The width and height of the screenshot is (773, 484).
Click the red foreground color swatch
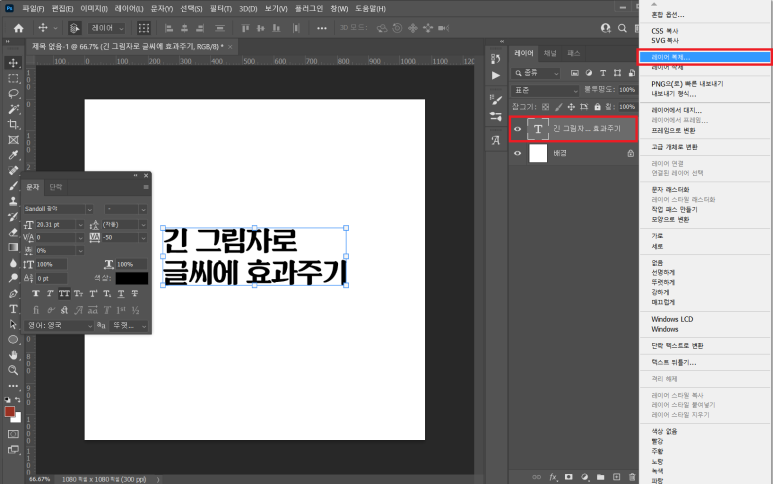point(9,412)
